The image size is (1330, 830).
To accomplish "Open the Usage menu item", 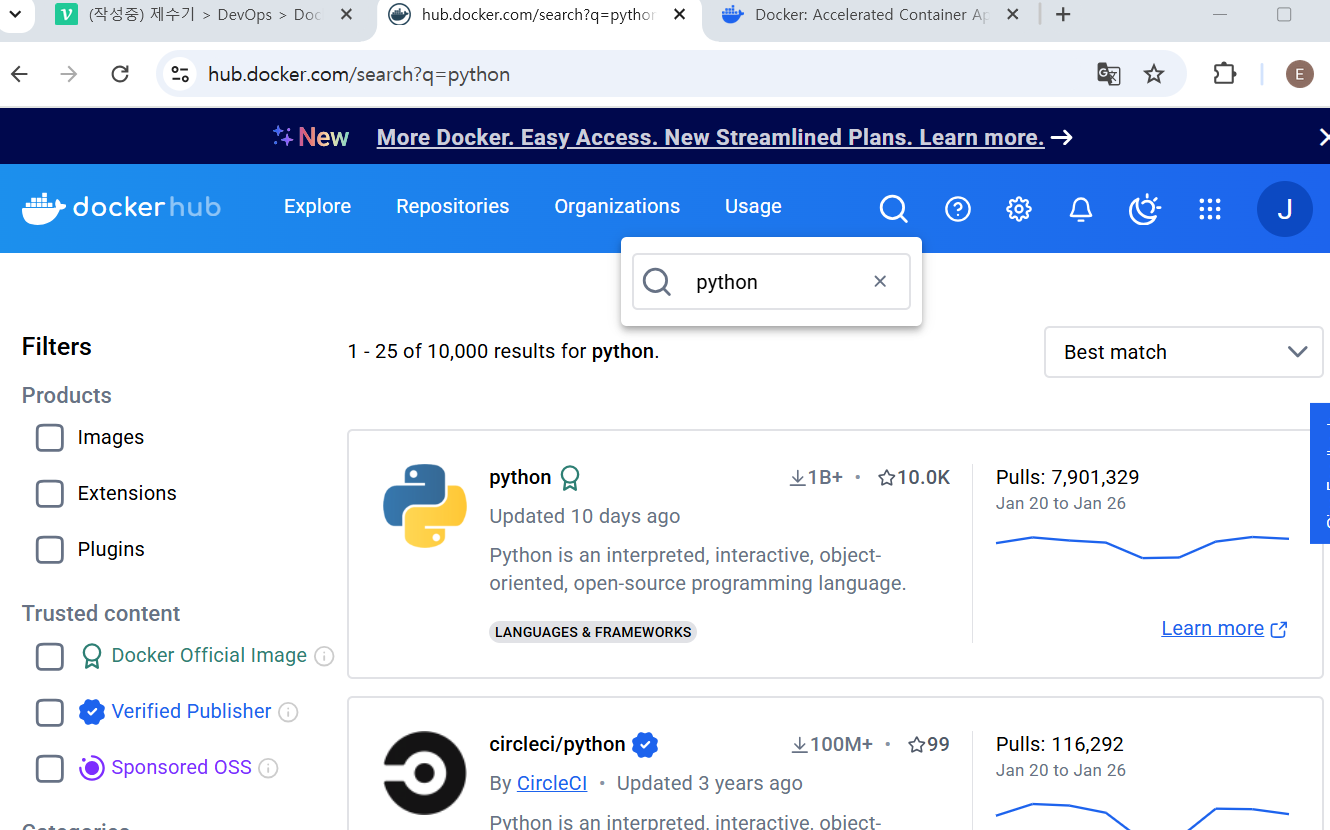I will coord(753,206).
